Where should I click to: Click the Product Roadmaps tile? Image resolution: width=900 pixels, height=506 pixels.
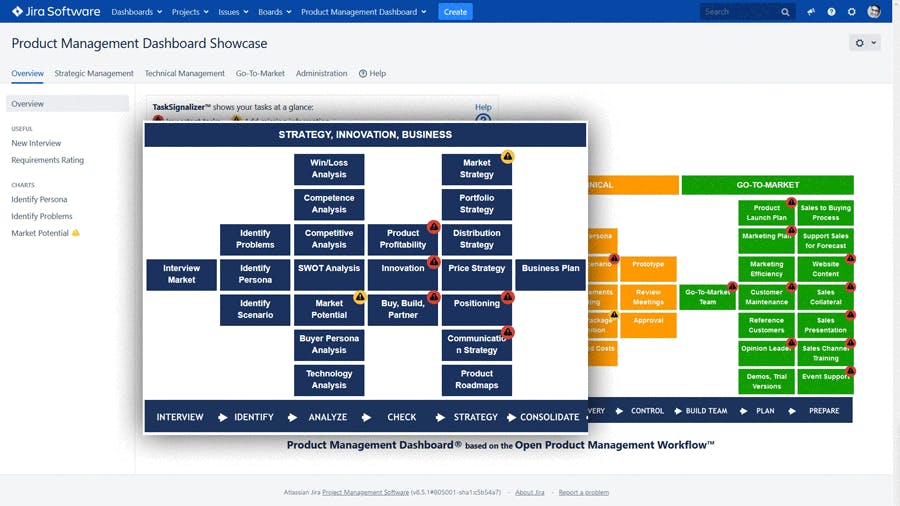click(476, 379)
